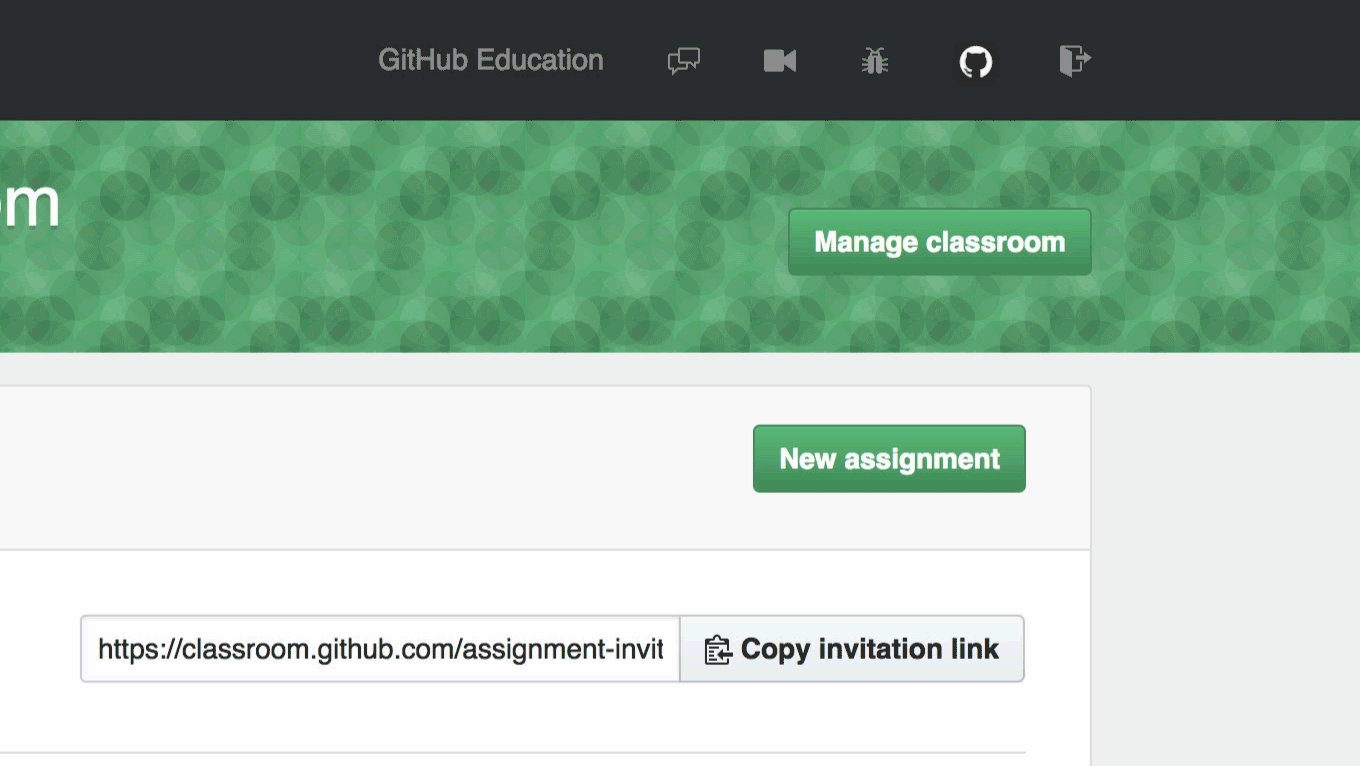The width and height of the screenshot is (1360, 766).
Task: Focus the invitation URL text field
Action: [380, 649]
